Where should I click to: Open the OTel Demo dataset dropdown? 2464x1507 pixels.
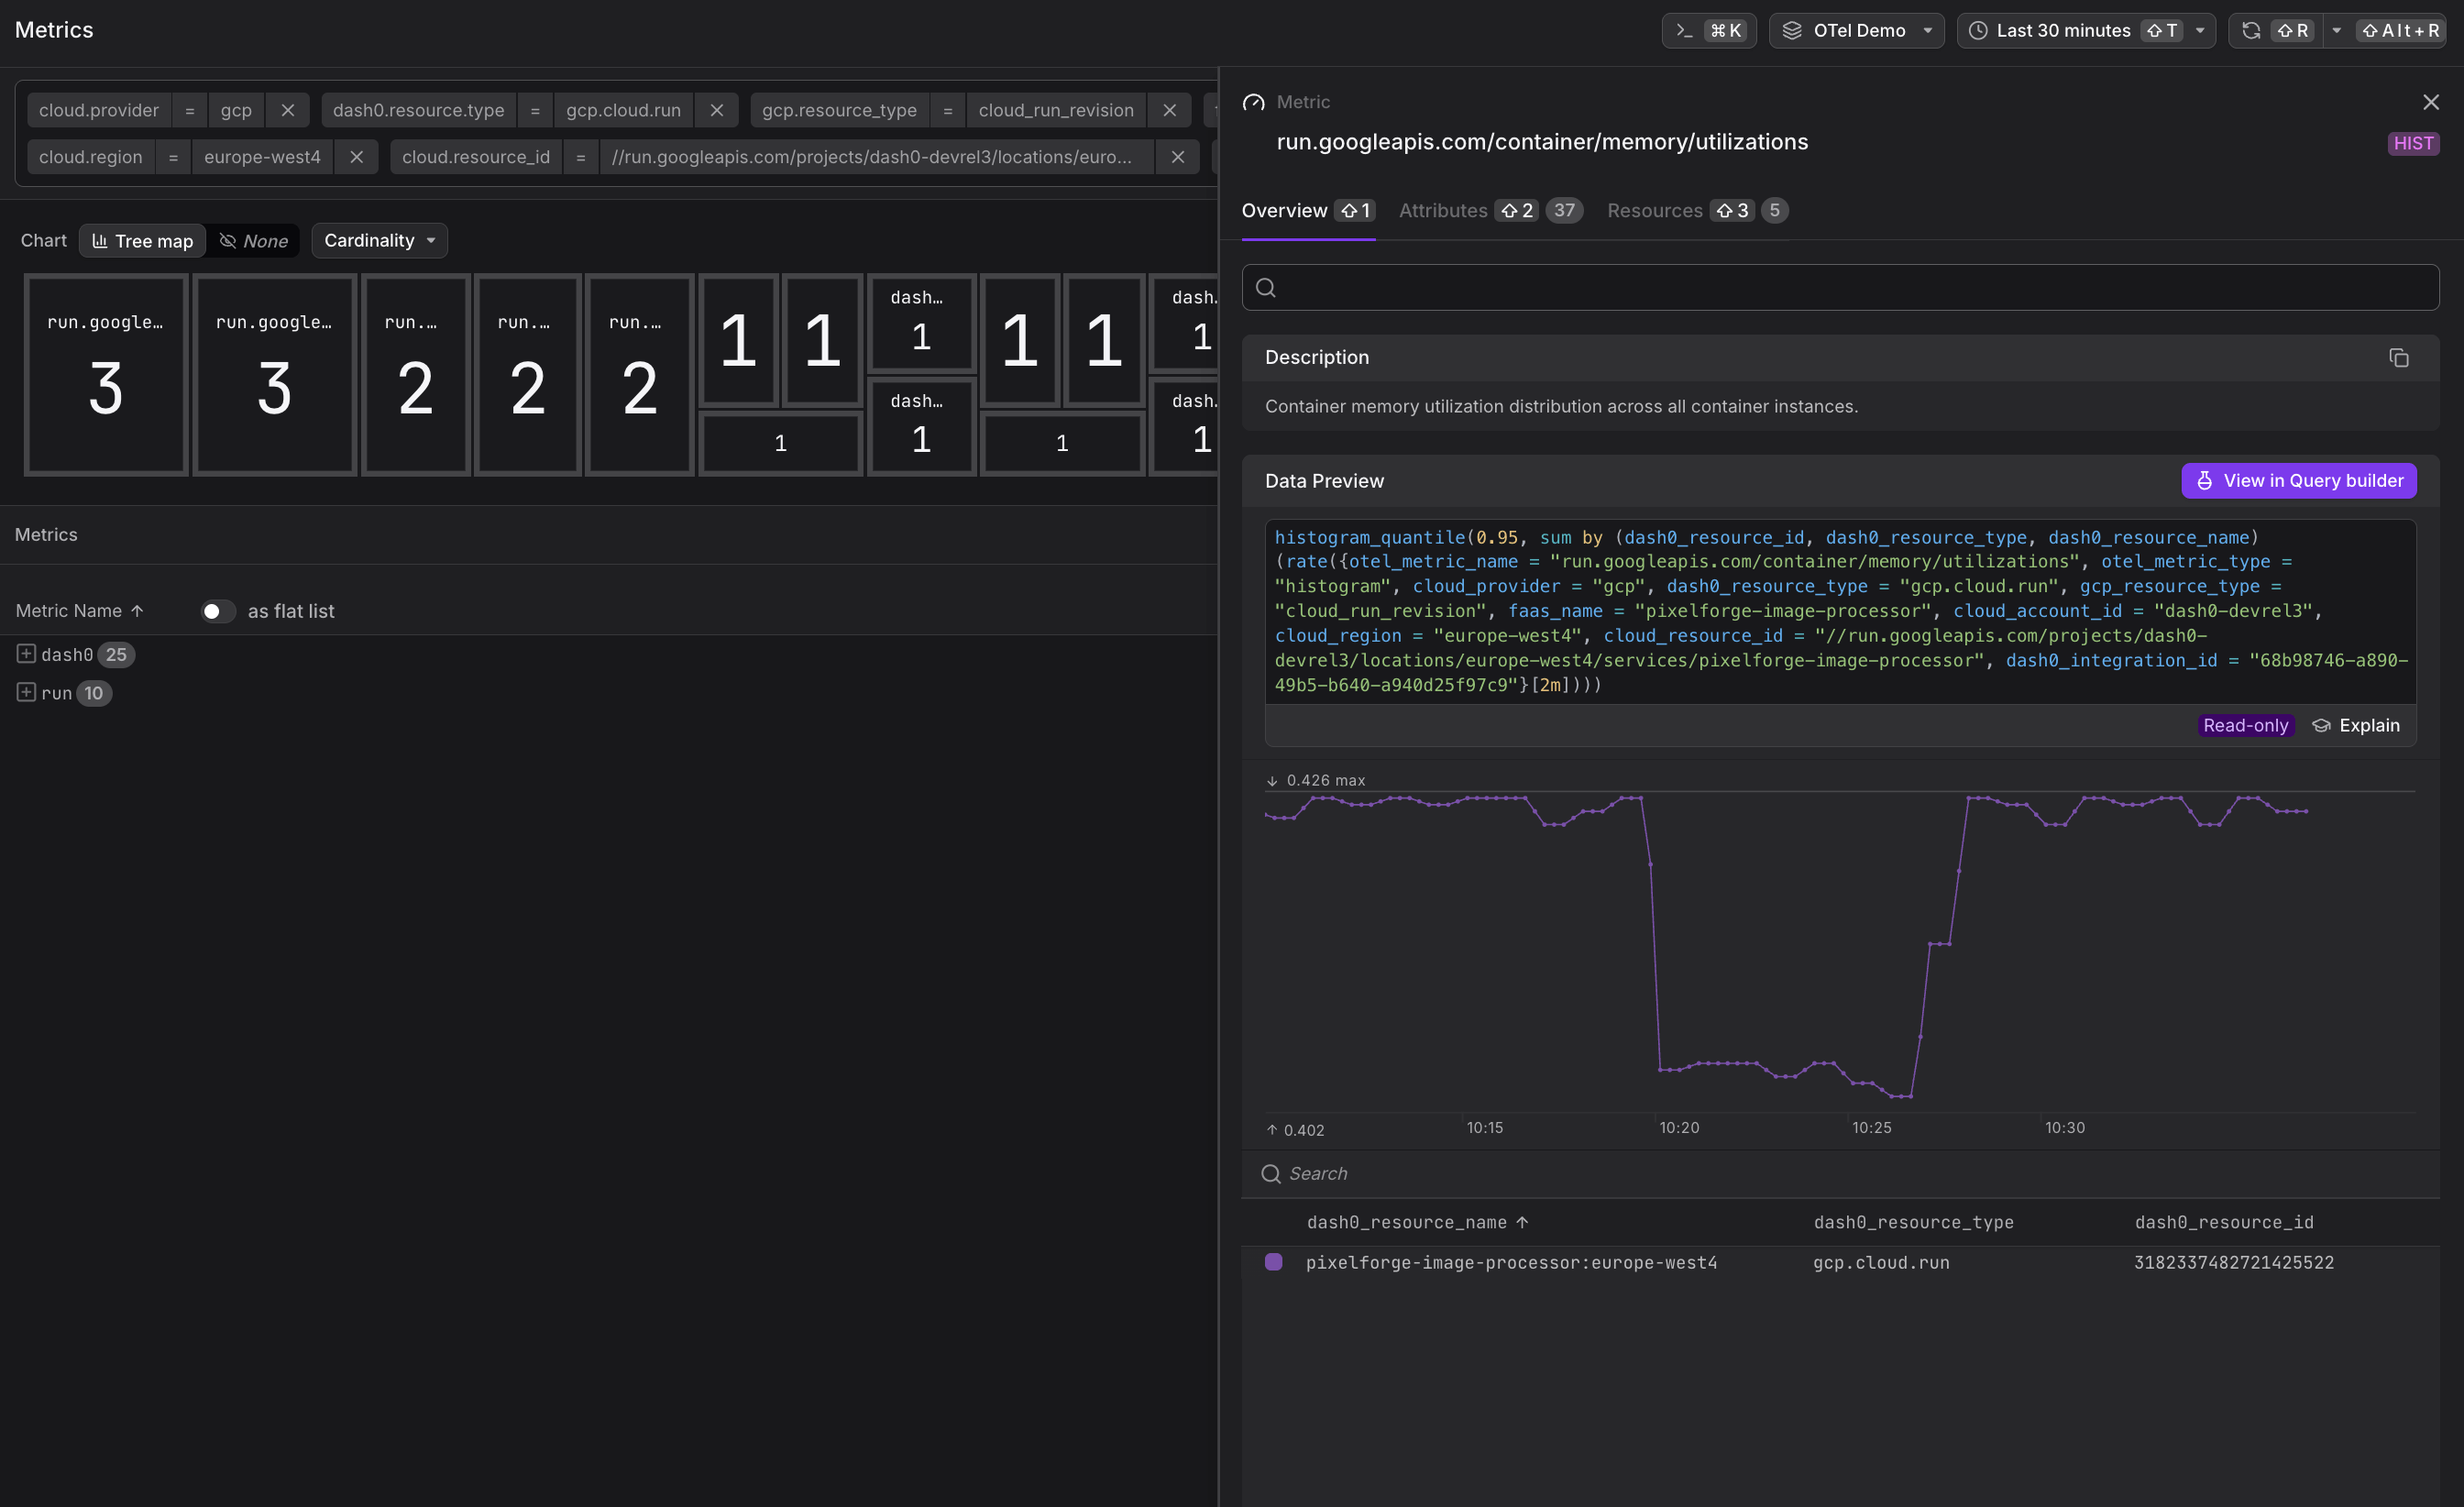(x=1856, y=31)
